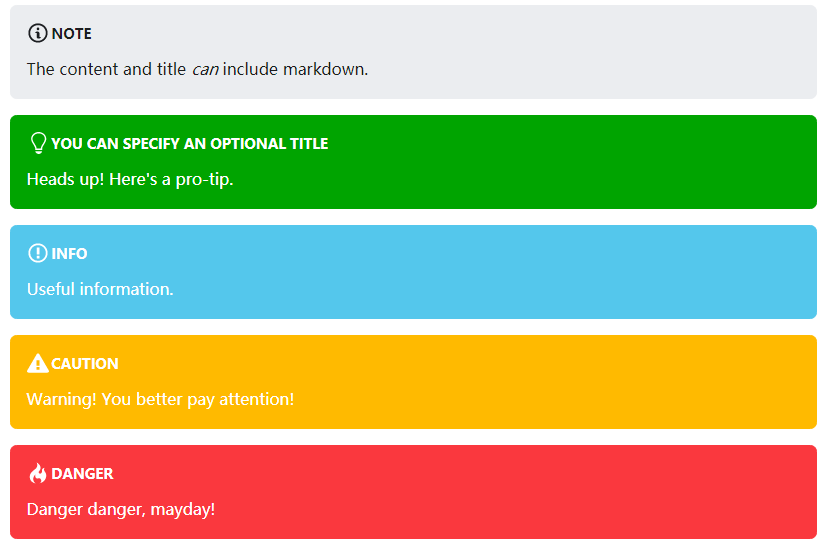The height and width of the screenshot is (548, 834).
Task: Click the DANGER heading label
Action: [x=82, y=474]
